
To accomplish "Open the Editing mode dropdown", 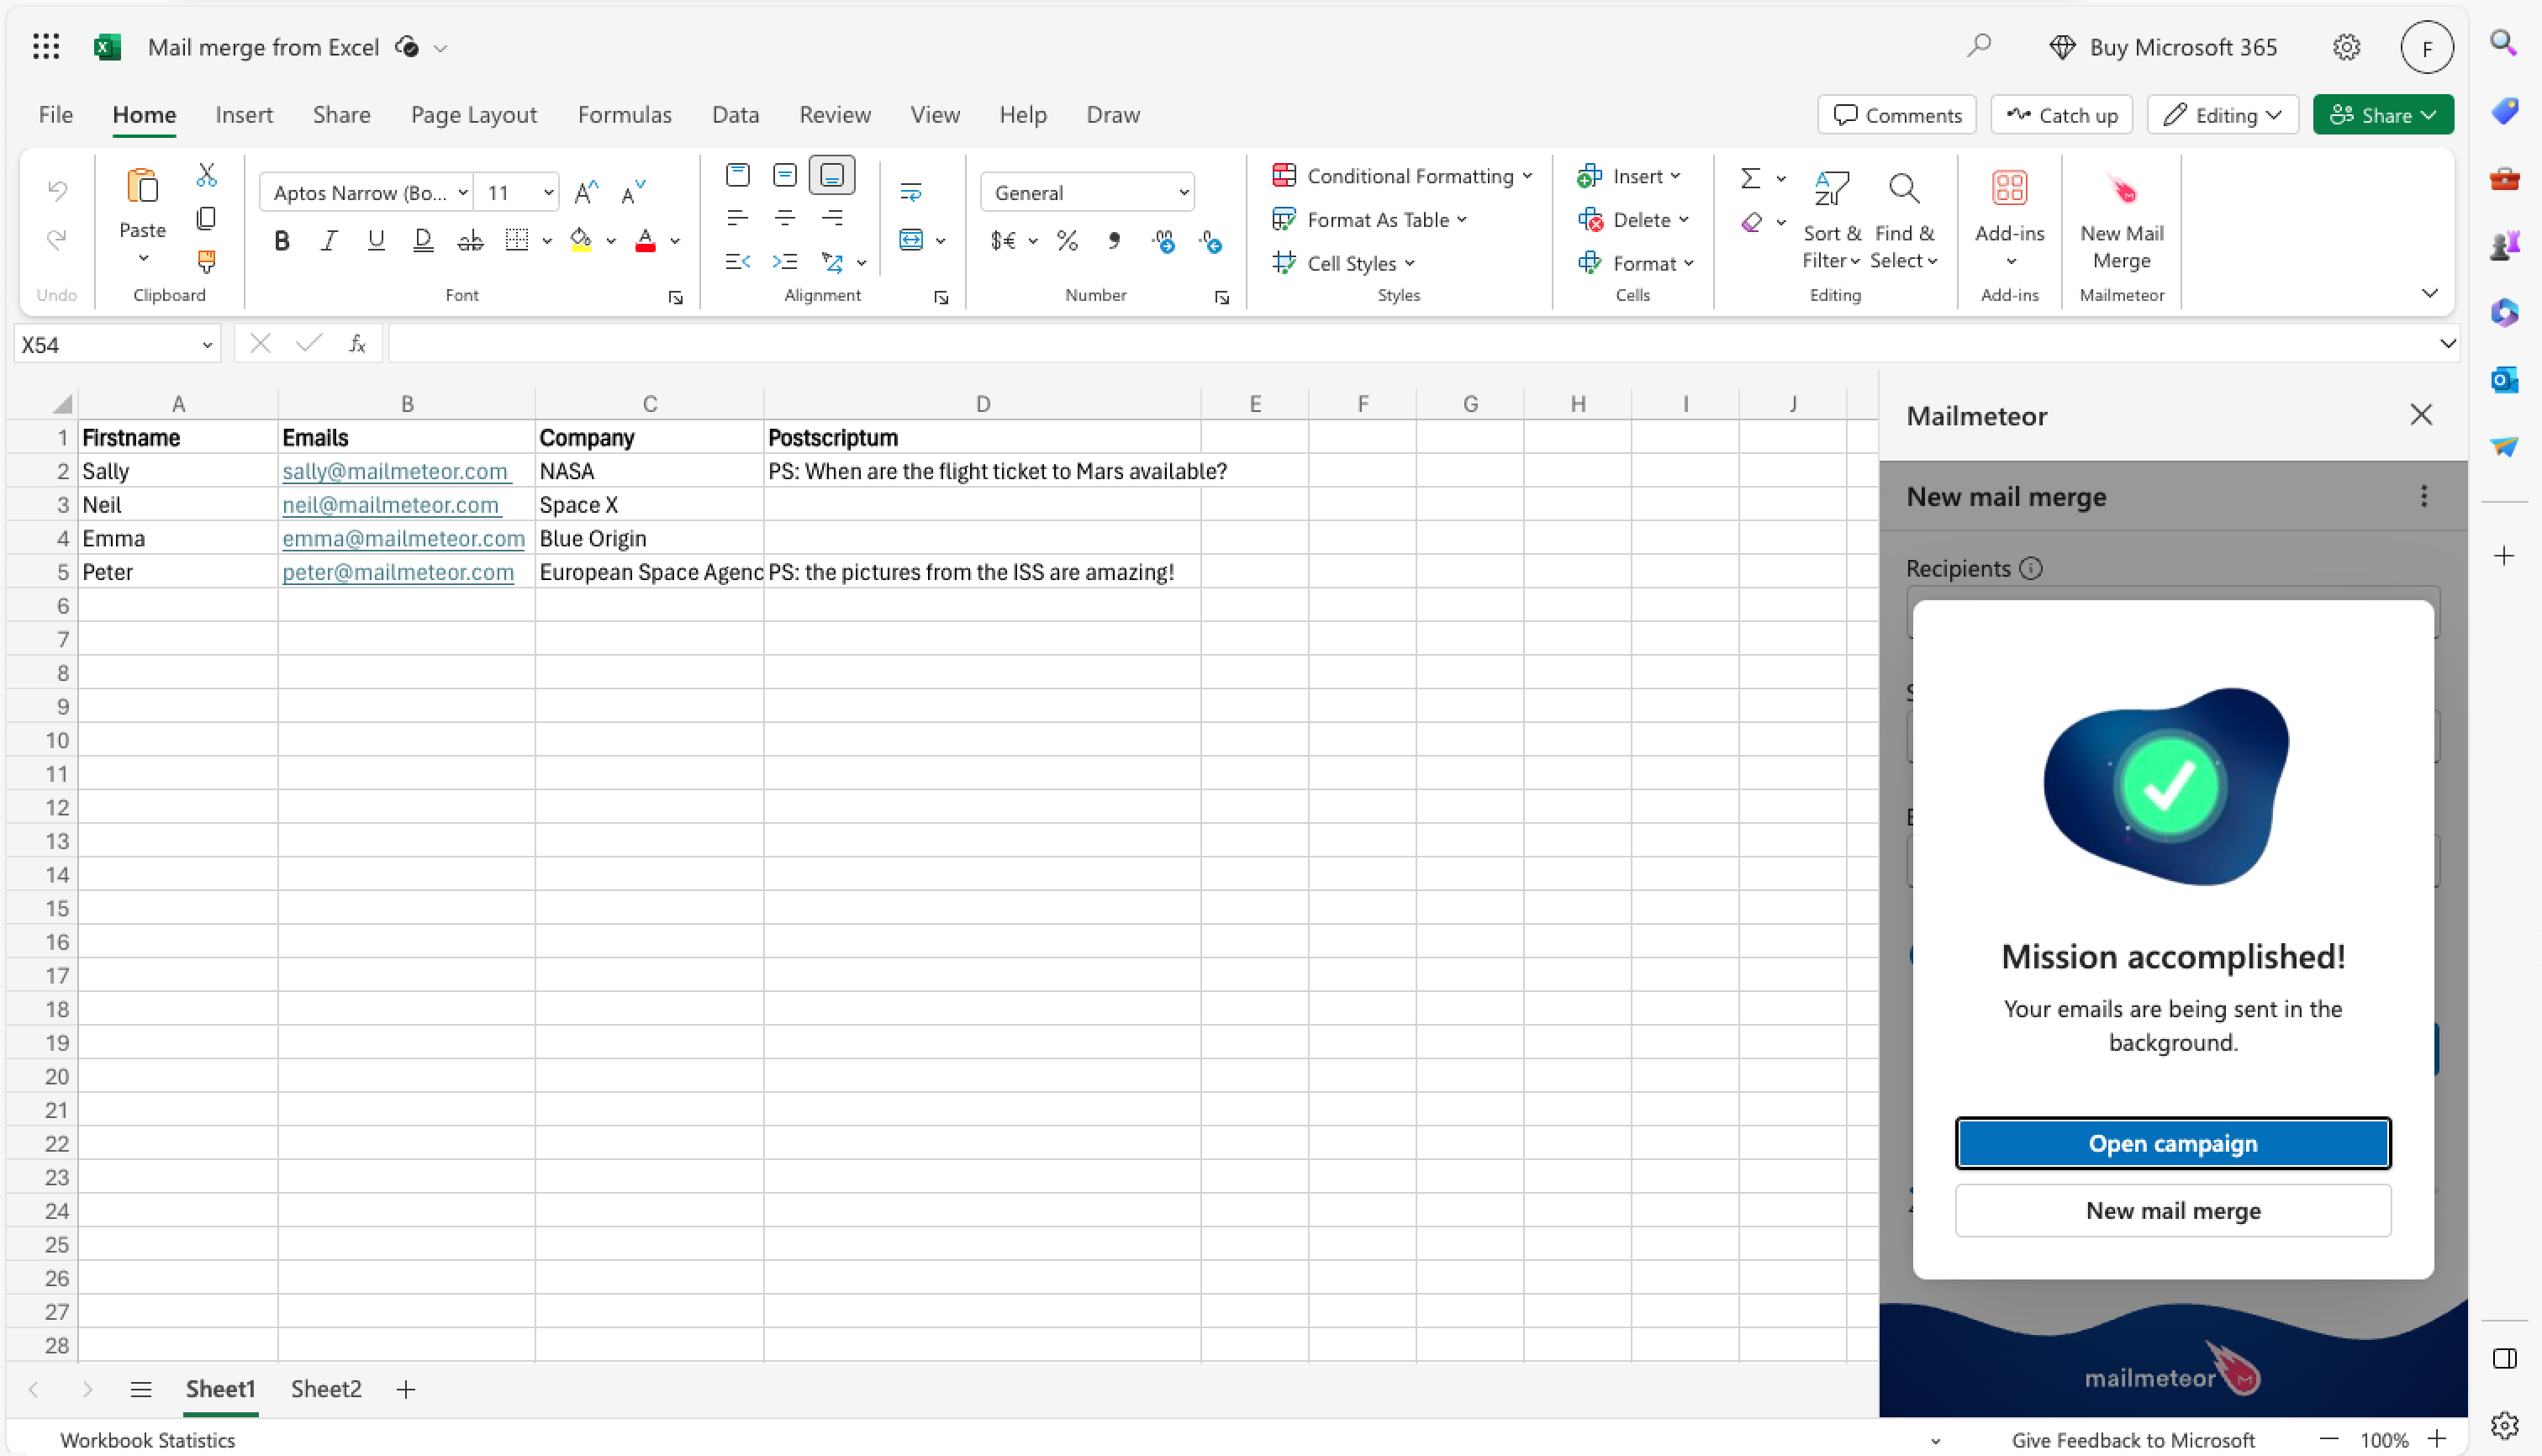I will 2222,115.
